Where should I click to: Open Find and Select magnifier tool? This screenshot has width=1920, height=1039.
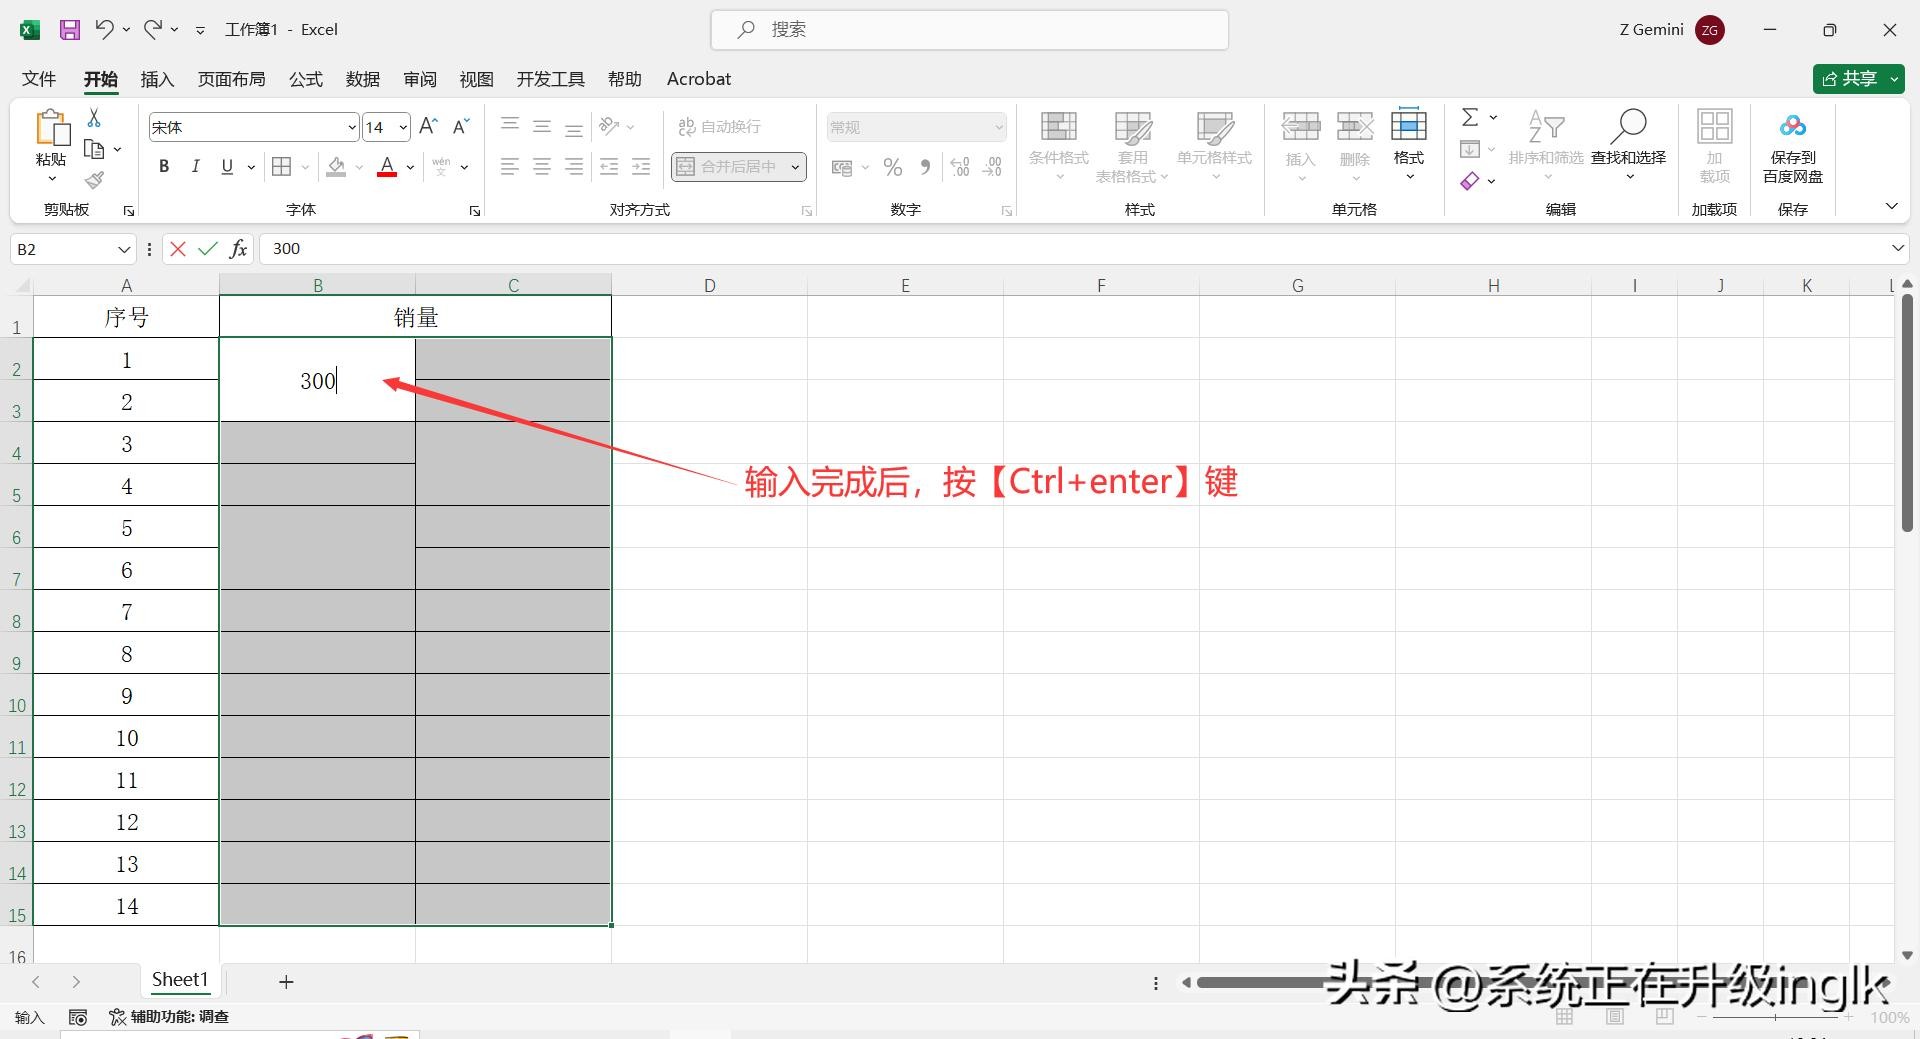click(1628, 140)
